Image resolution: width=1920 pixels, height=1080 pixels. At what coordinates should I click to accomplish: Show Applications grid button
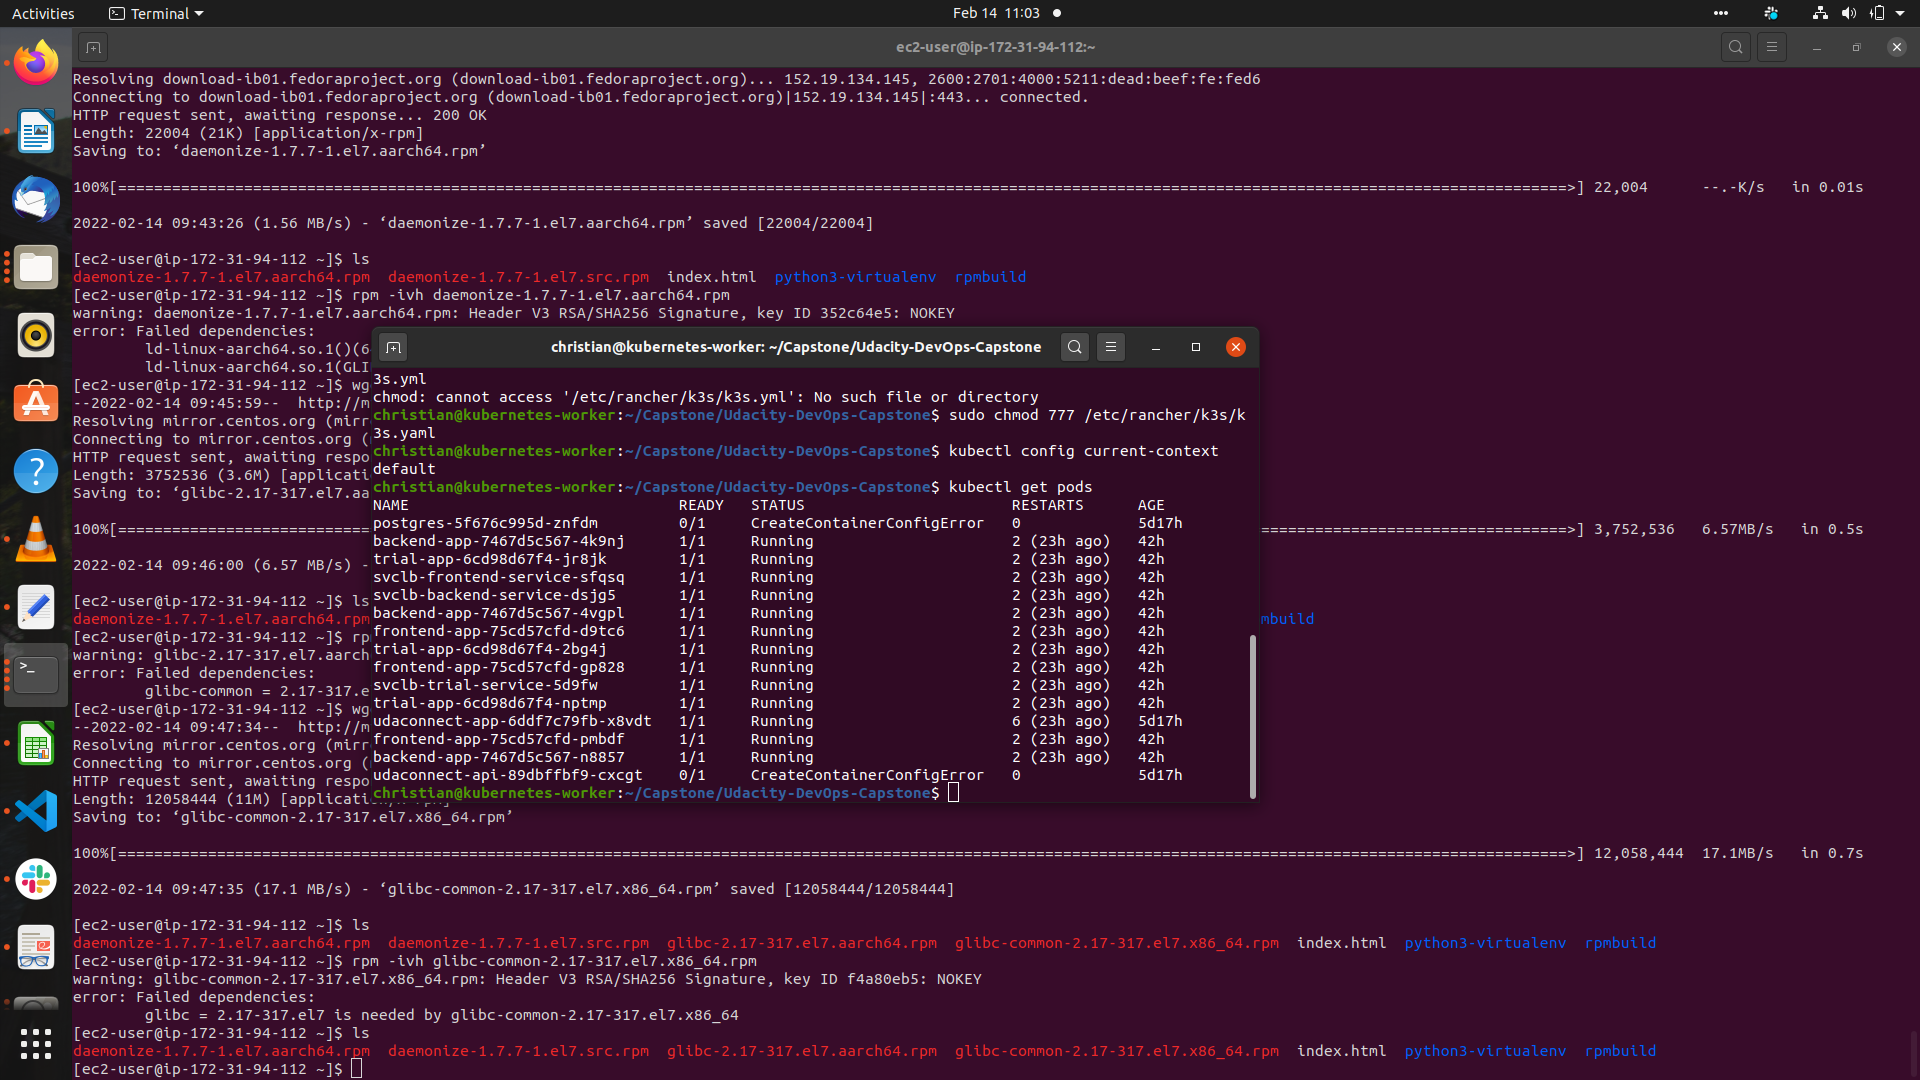(x=36, y=1044)
